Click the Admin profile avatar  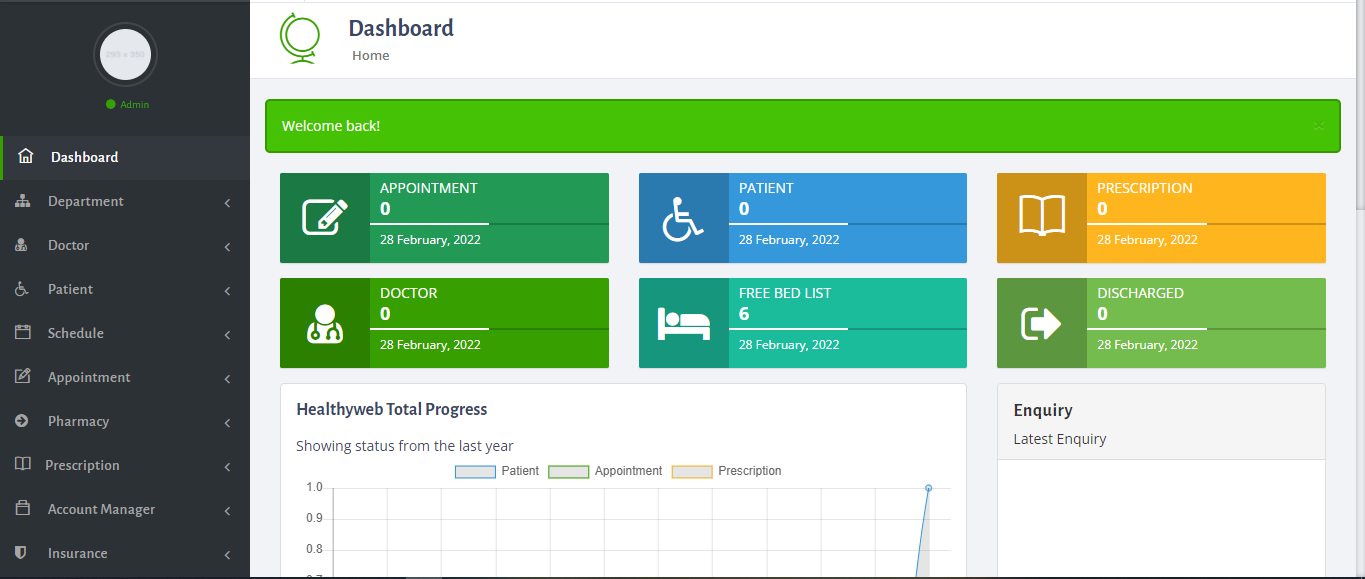pyautogui.click(x=125, y=54)
